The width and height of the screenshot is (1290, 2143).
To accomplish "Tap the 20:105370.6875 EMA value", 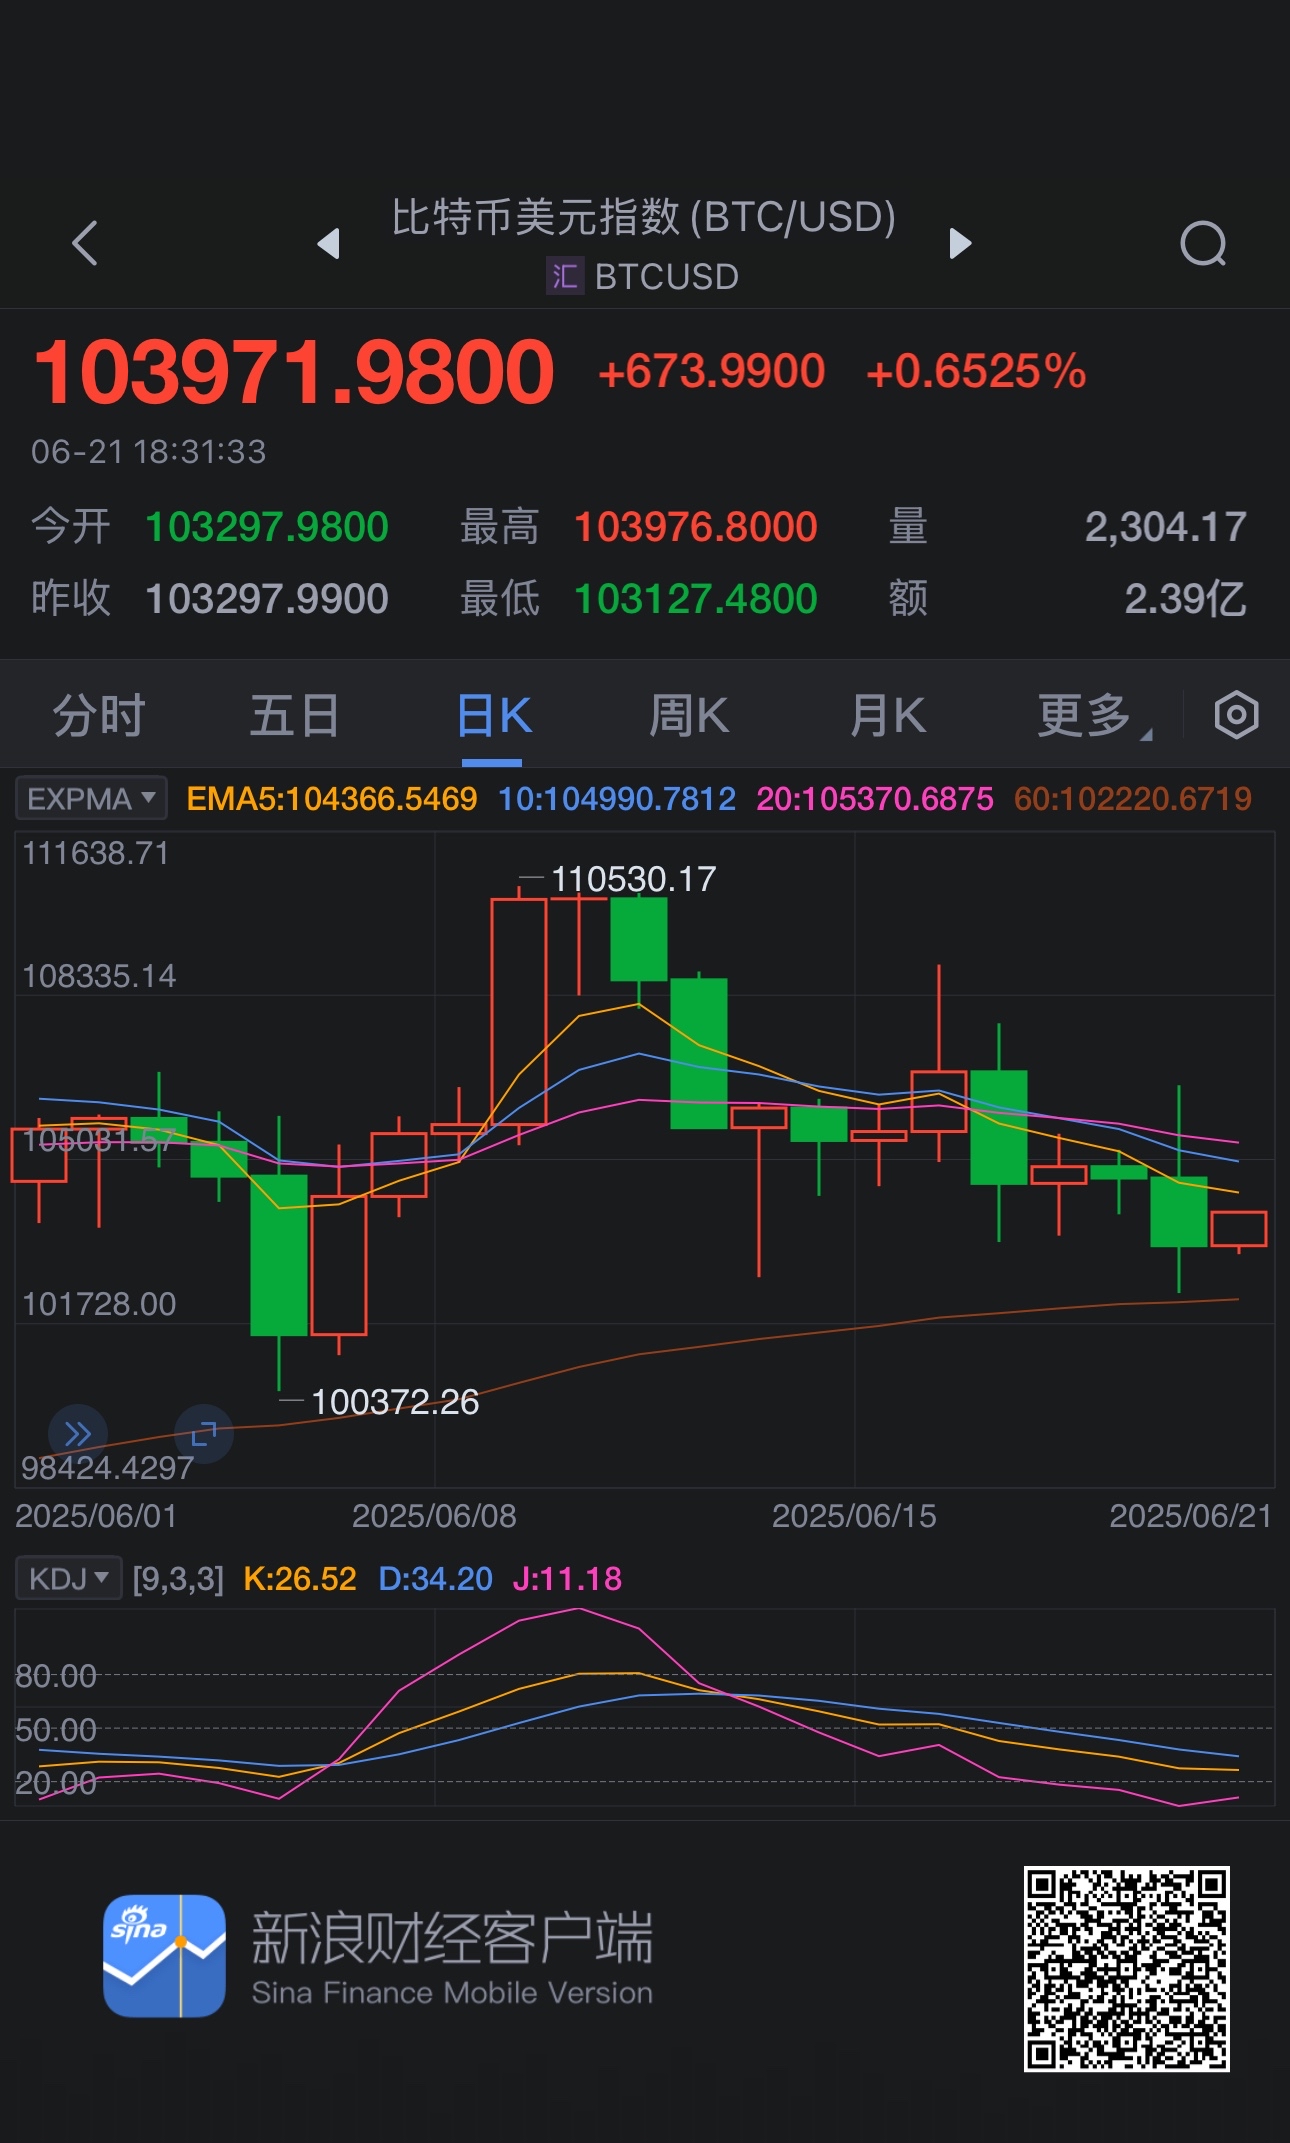I will [x=875, y=799].
